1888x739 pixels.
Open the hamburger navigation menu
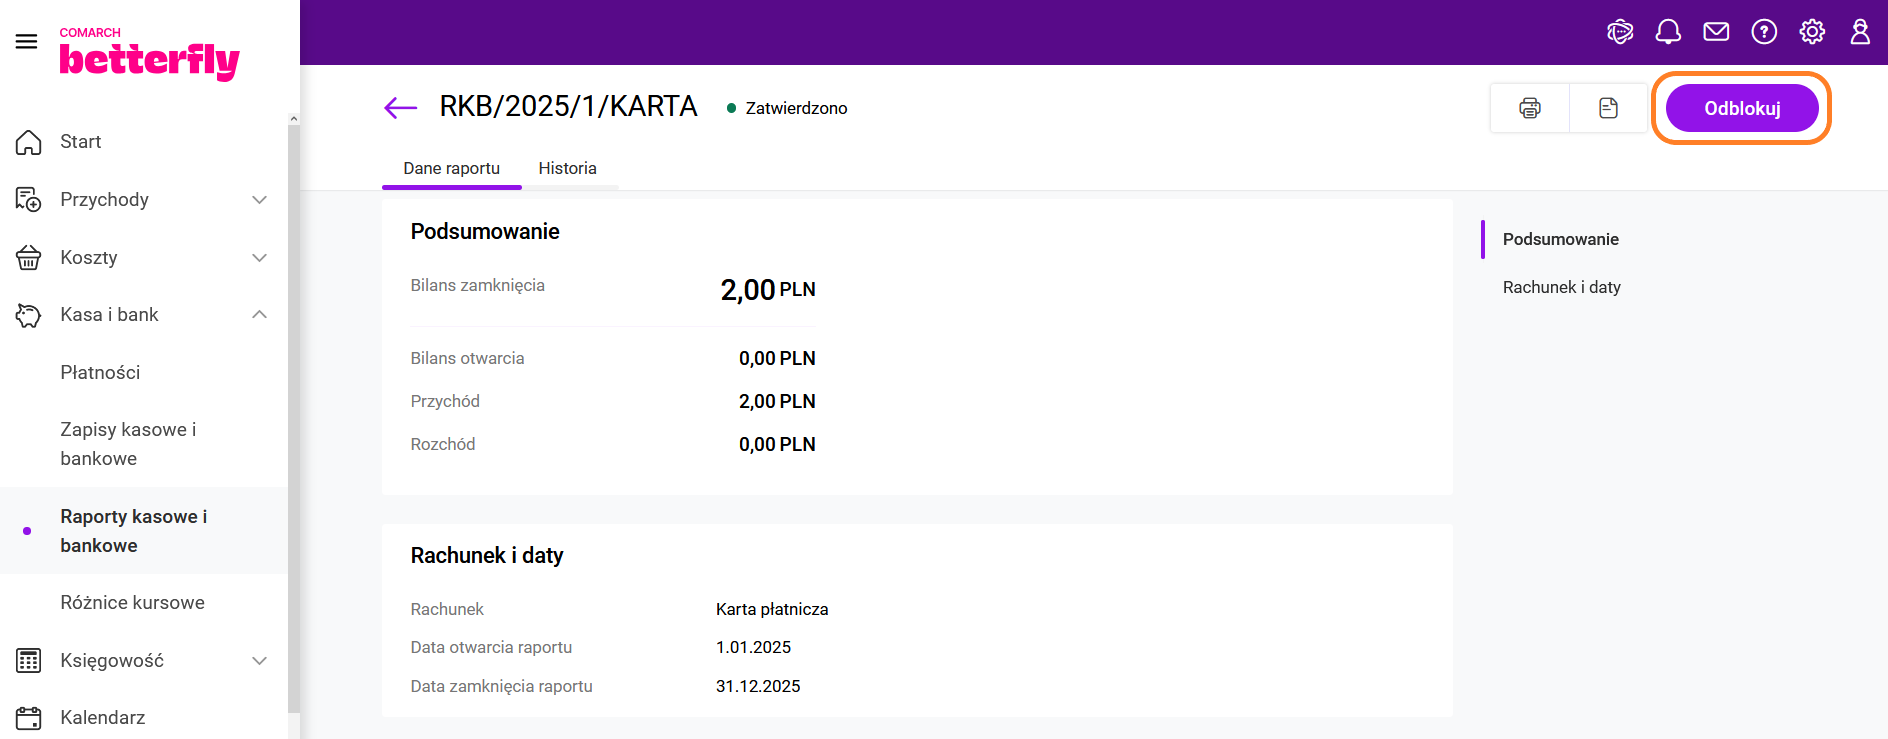tap(27, 41)
